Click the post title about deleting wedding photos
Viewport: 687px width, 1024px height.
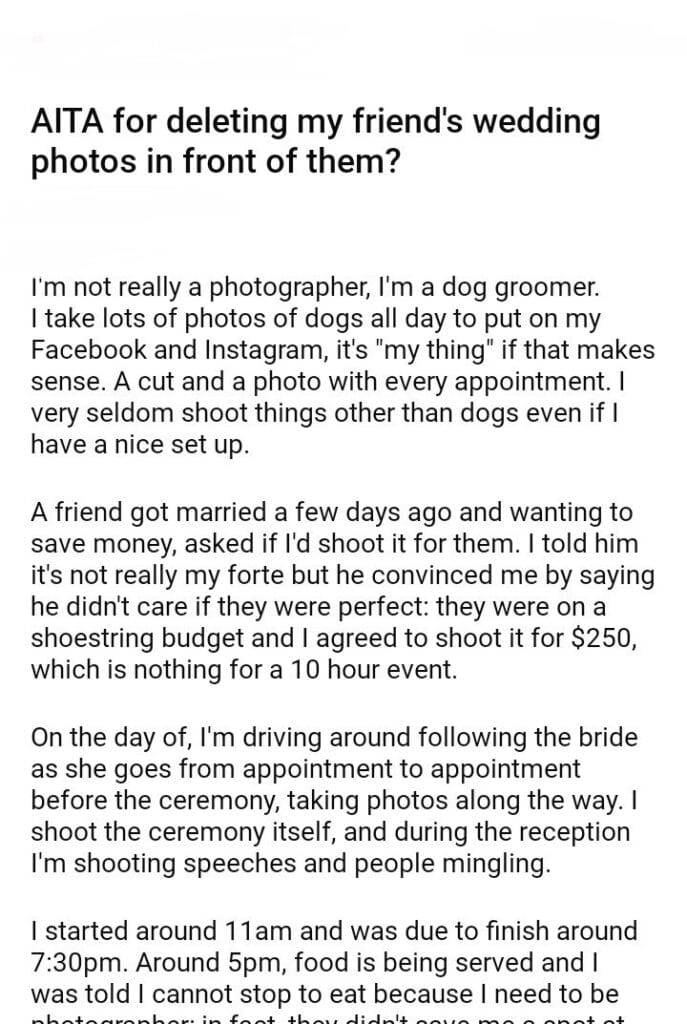pos(315,140)
